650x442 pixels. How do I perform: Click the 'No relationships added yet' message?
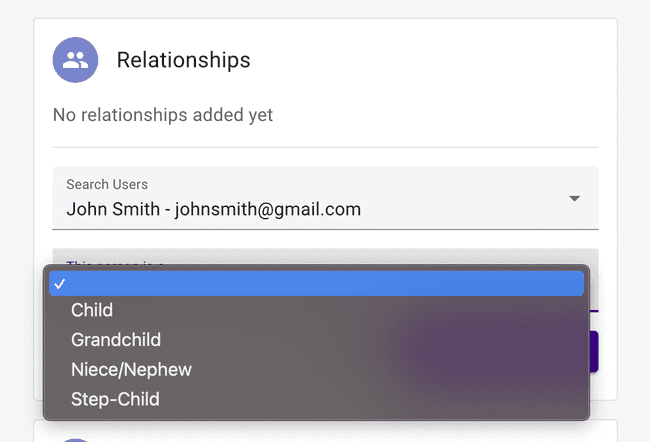pyautogui.click(x=163, y=115)
